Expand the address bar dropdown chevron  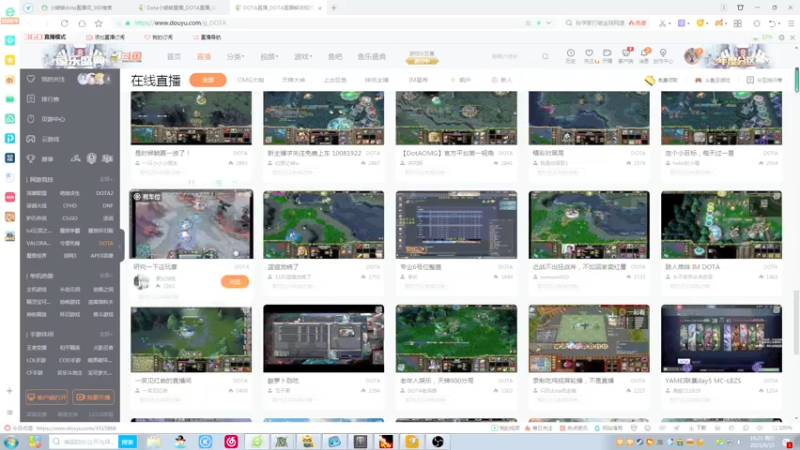pyautogui.click(x=548, y=23)
